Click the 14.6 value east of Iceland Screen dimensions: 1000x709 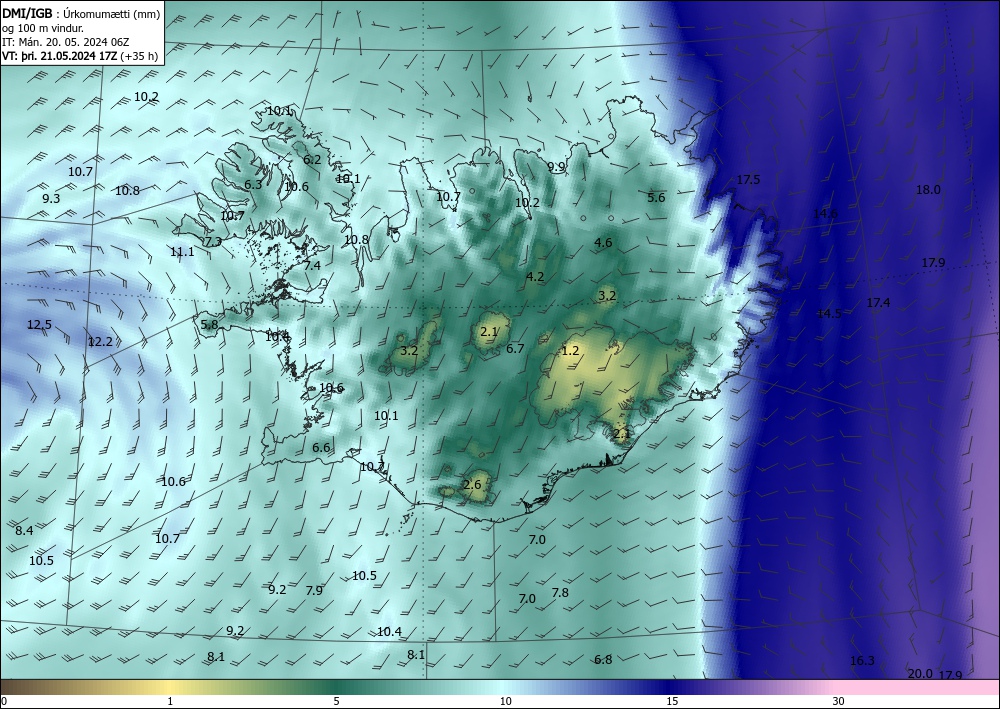tap(826, 214)
